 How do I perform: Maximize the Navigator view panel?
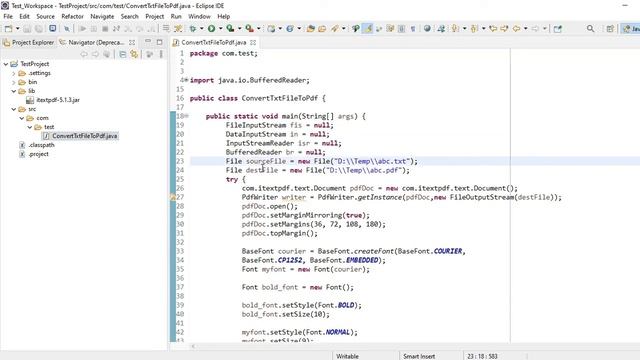[160, 42]
